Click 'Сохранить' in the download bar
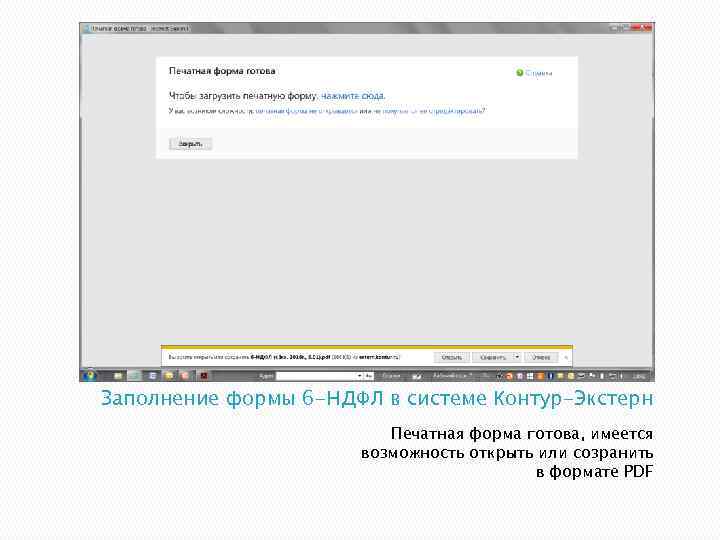Screen dimensions: 720x540 (x=493, y=357)
